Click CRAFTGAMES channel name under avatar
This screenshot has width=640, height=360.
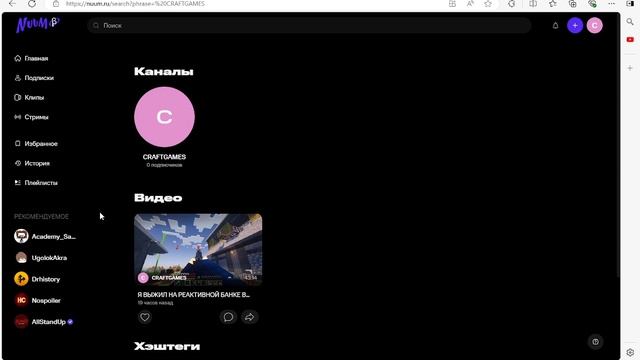point(164,157)
